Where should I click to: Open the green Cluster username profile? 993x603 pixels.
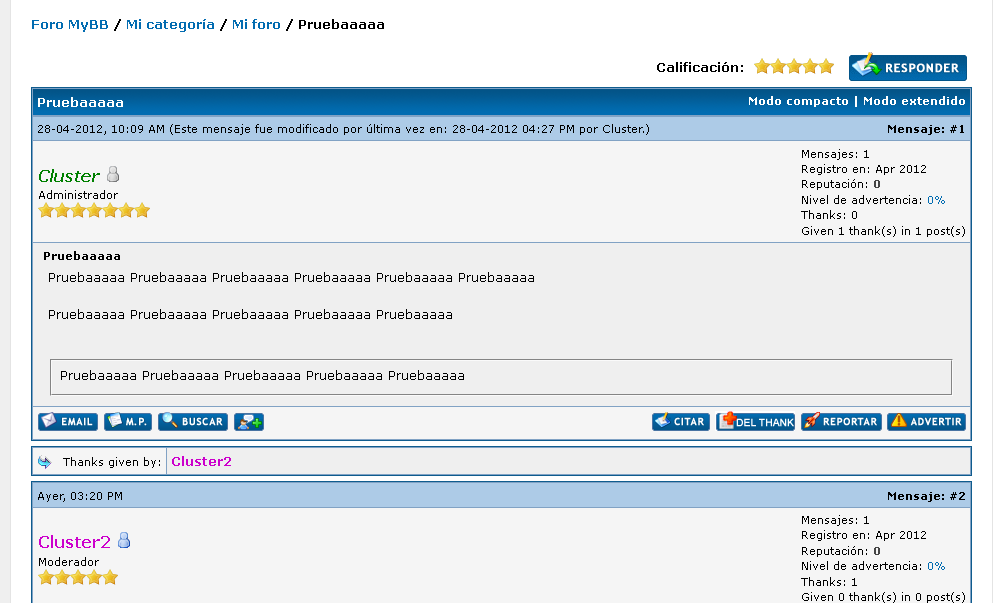tap(68, 176)
